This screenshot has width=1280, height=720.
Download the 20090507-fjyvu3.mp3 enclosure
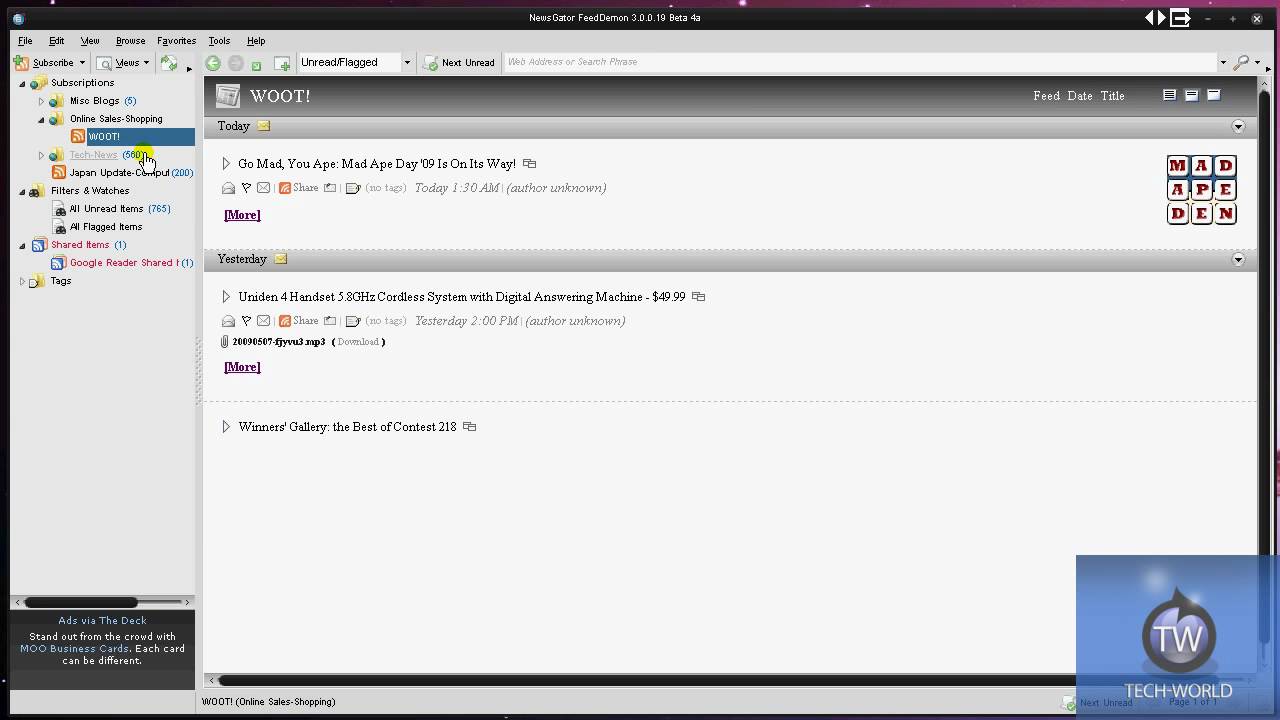[357, 342]
